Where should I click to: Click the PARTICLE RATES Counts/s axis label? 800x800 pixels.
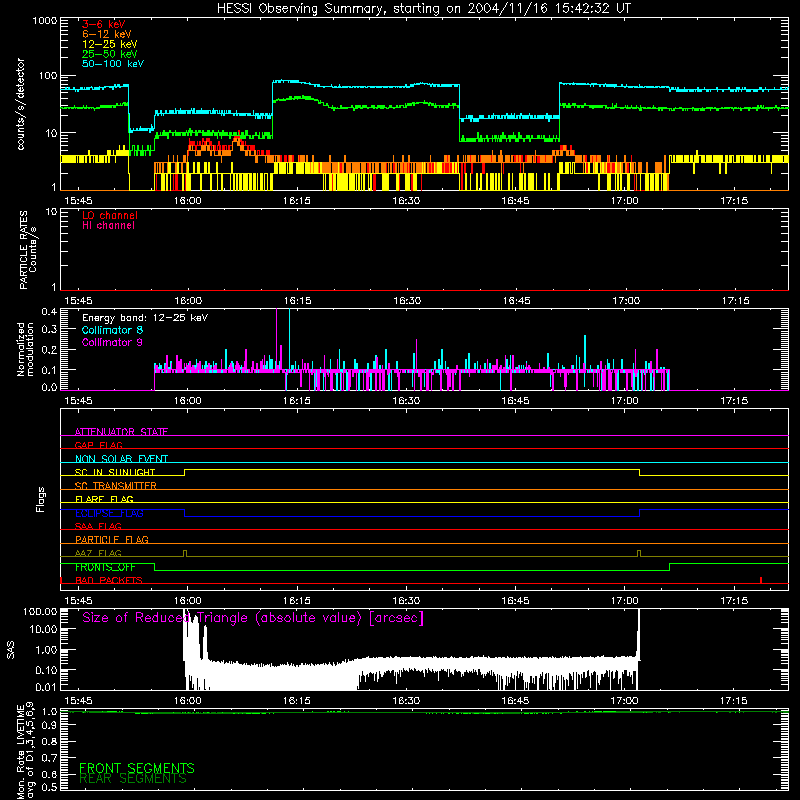[x=28, y=250]
